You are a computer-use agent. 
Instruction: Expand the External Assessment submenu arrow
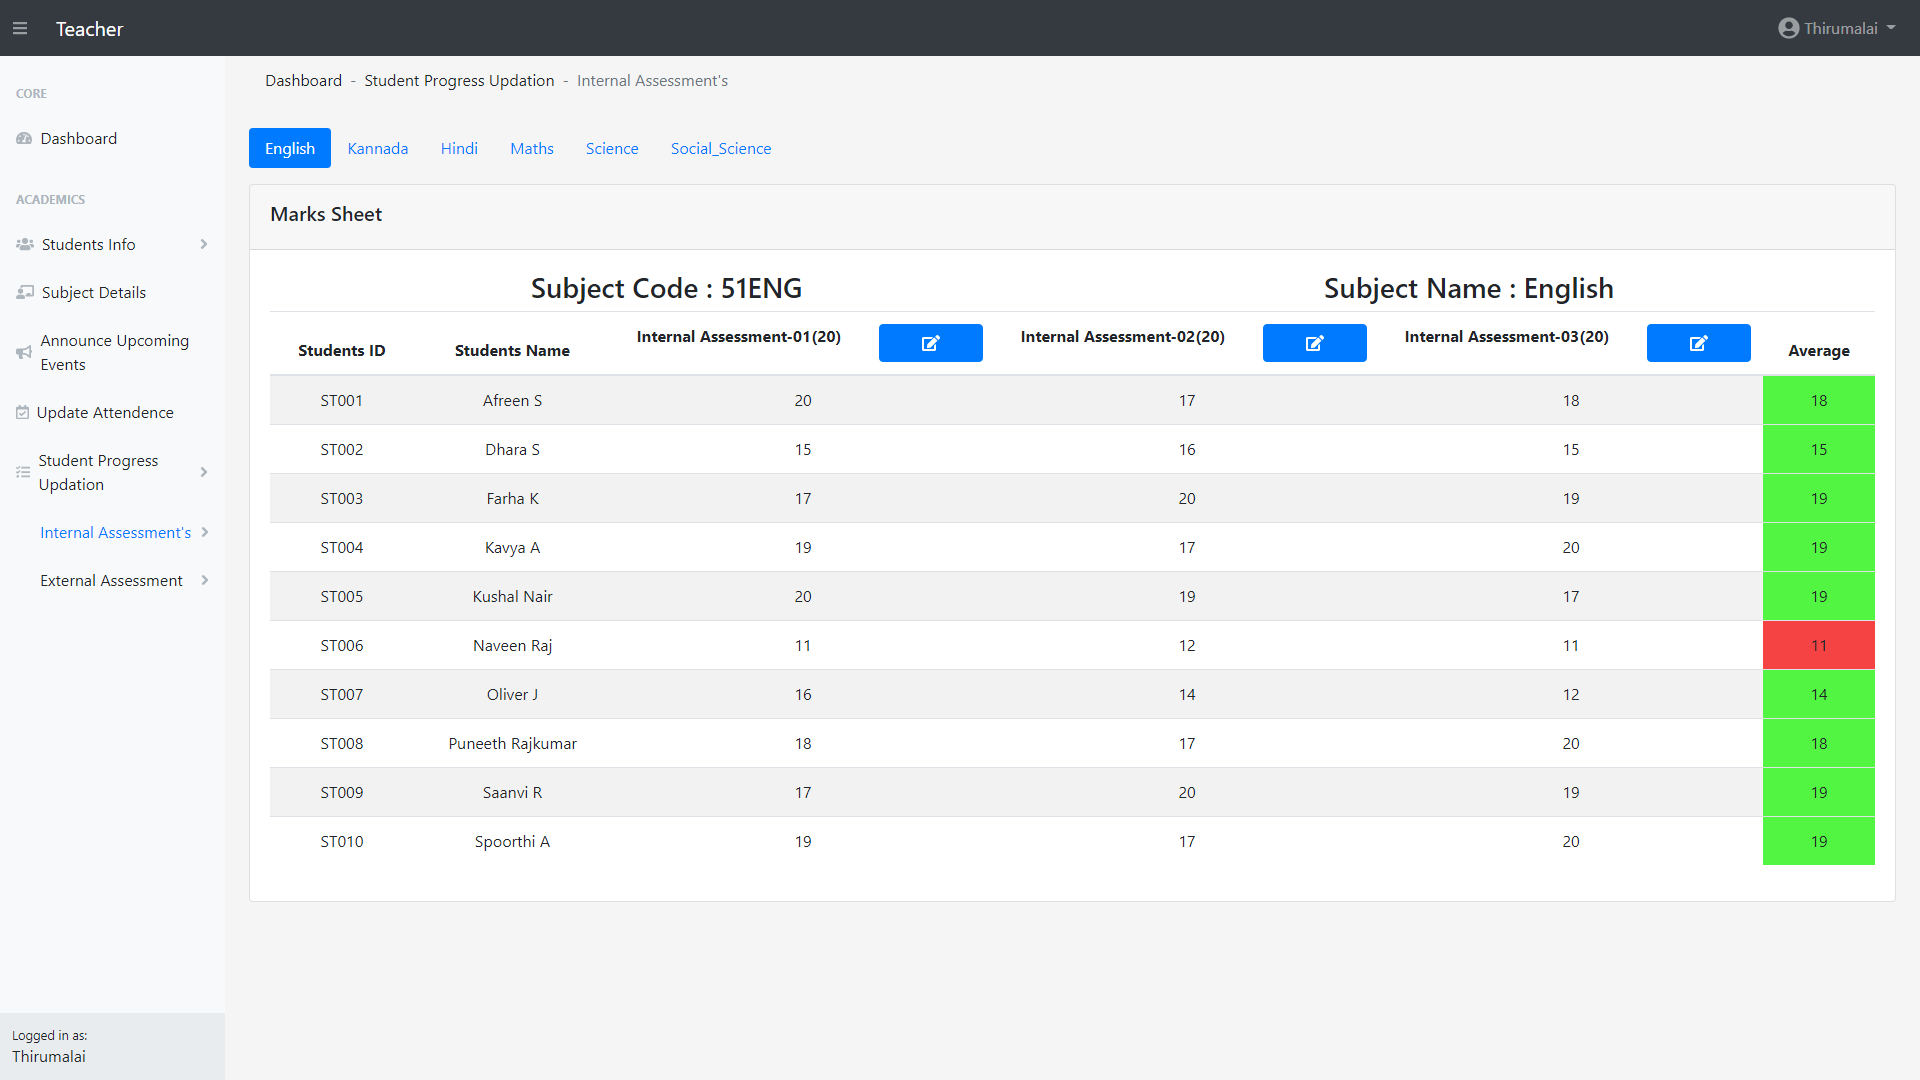(205, 581)
